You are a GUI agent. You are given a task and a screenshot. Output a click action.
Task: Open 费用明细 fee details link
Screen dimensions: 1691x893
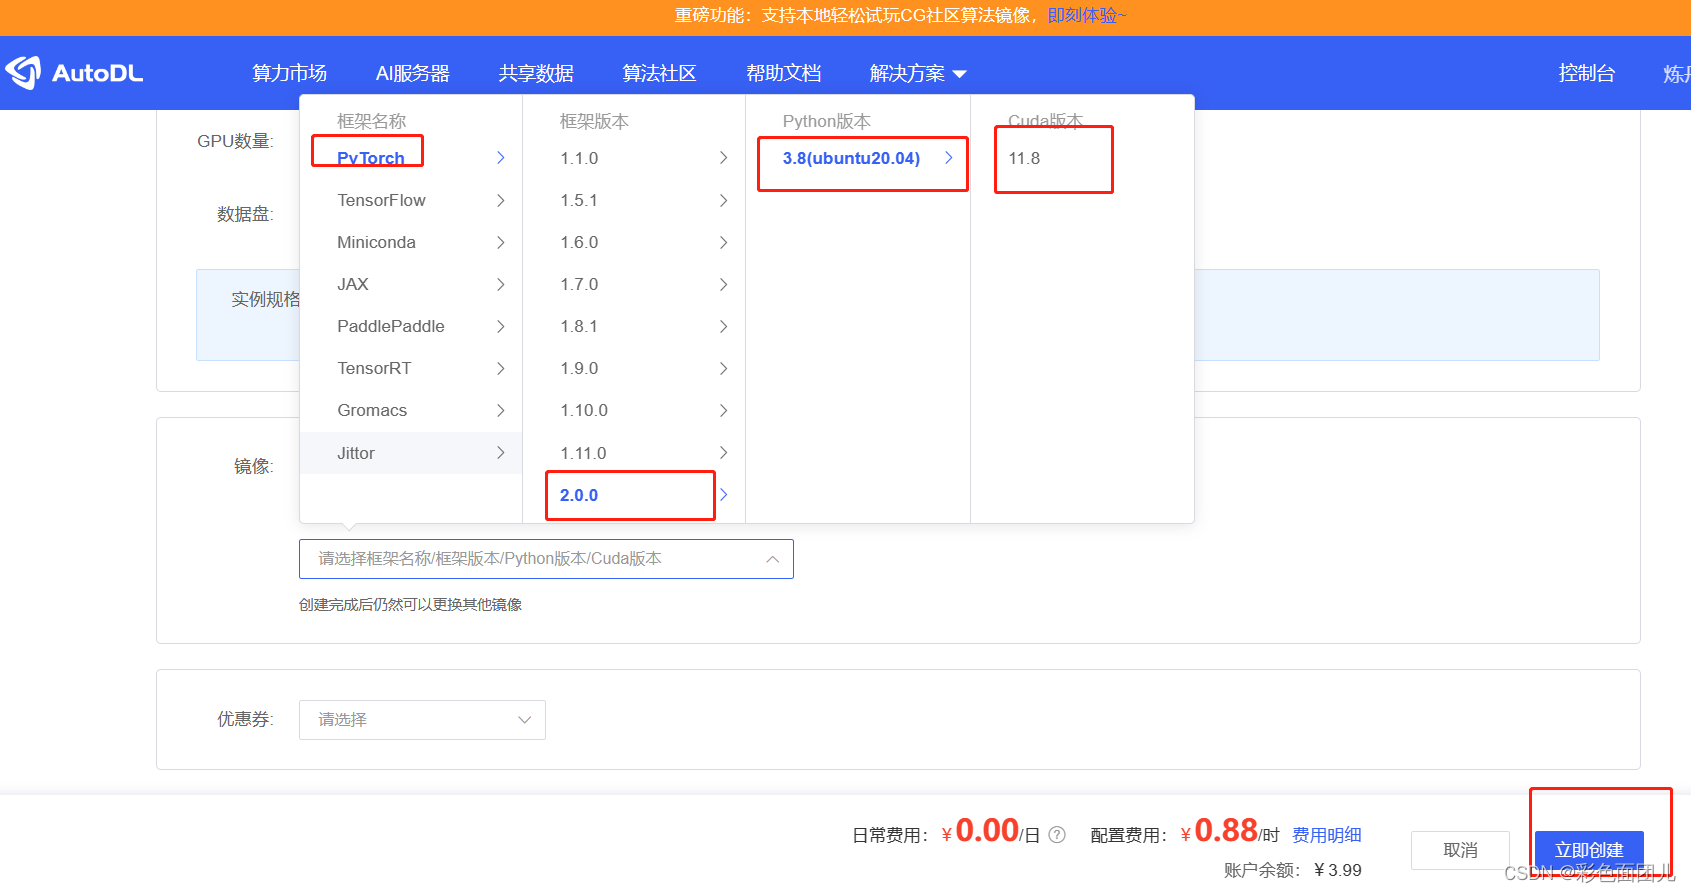pyautogui.click(x=1326, y=835)
